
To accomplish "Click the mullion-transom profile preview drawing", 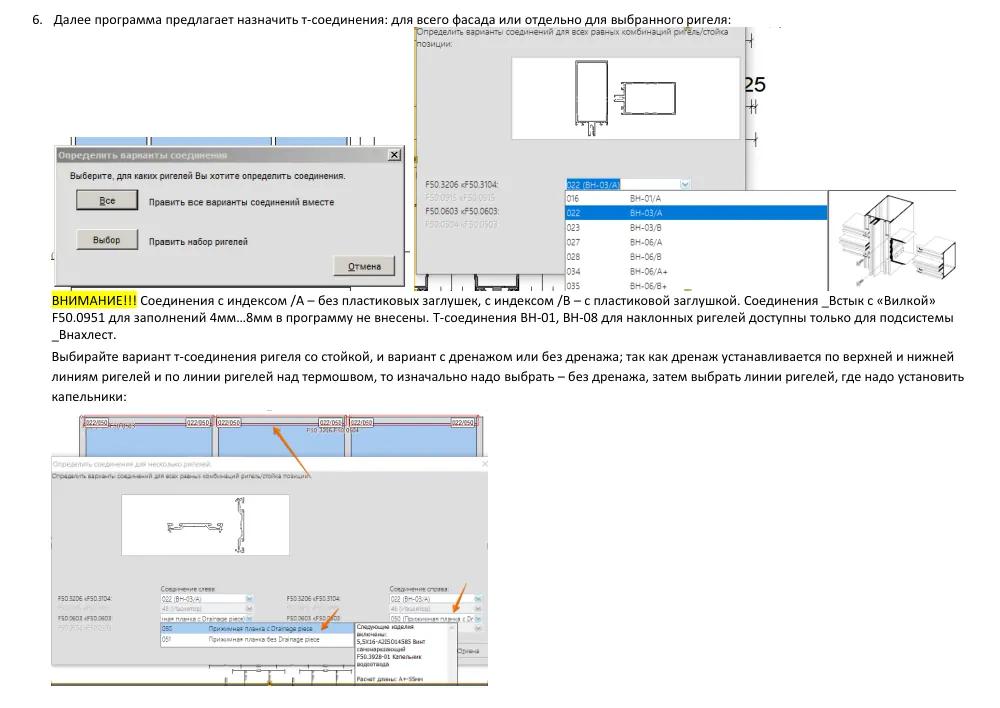I will click(625, 98).
